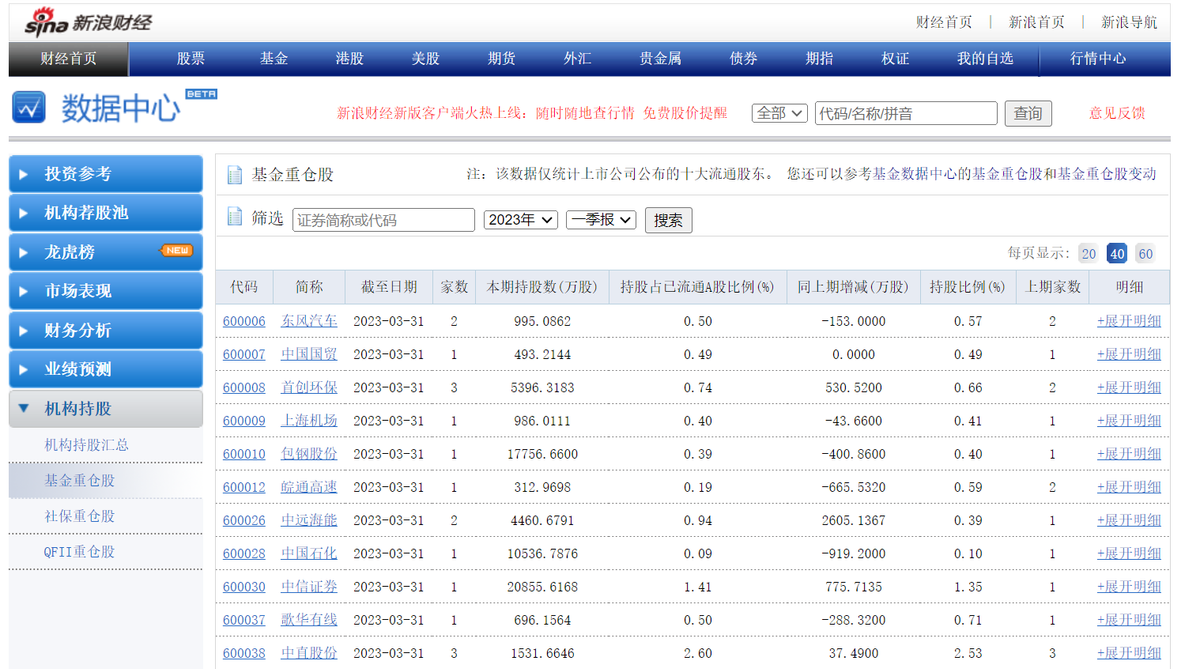
Task: Open the 外汇 nav tab
Action: [x=577, y=59]
